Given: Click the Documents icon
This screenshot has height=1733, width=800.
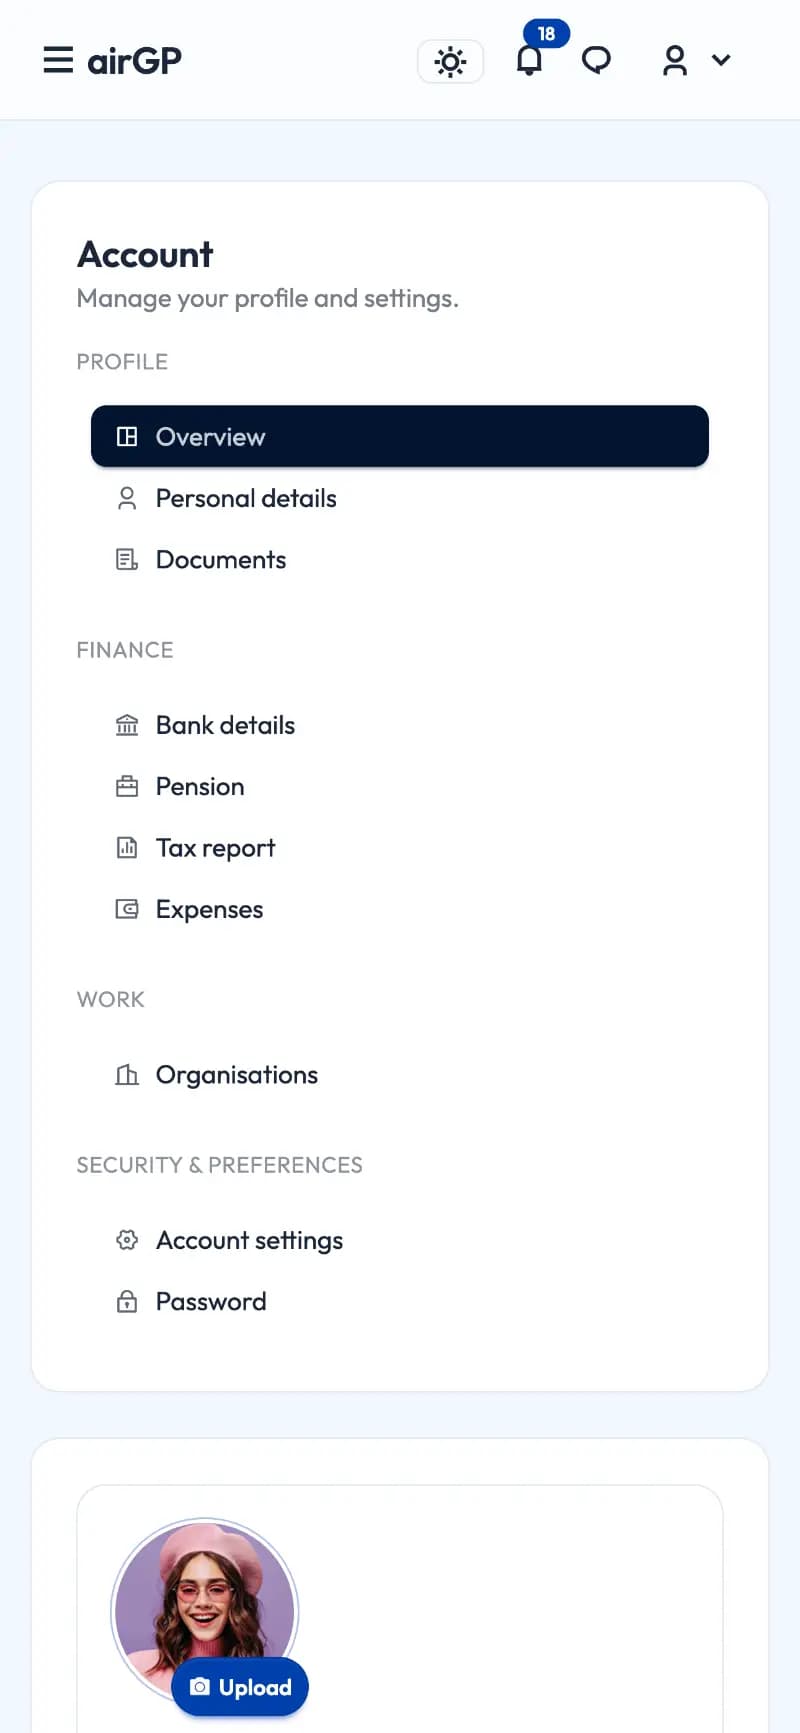Looking at the screenshot, I should pyautogui.click(x=127, y=560).
